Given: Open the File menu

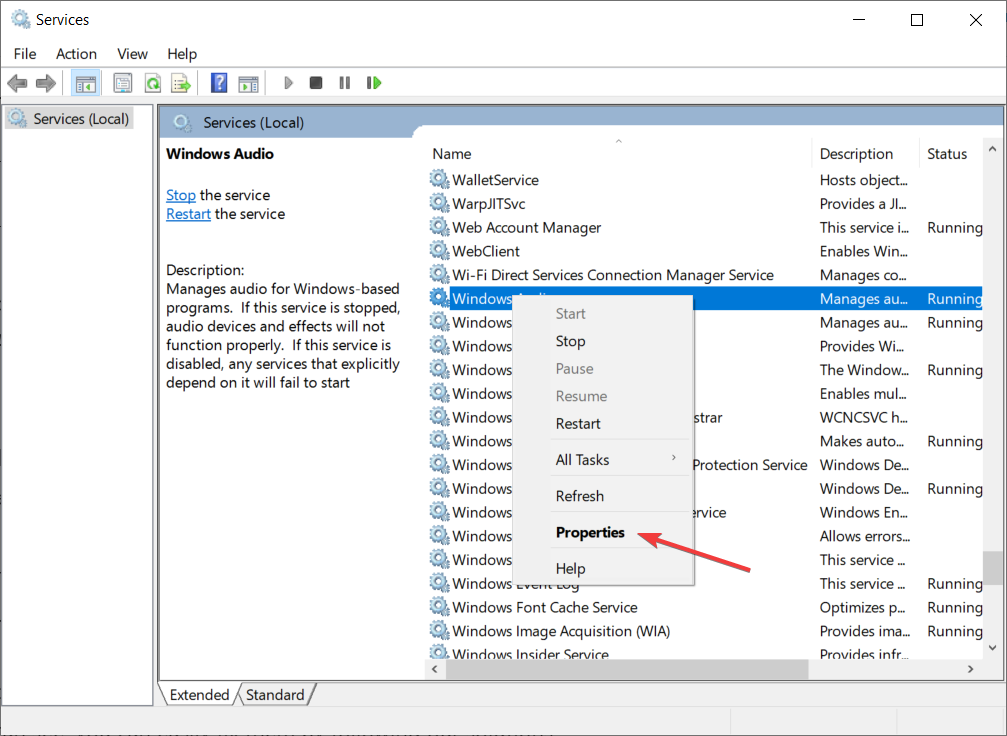Looking at the screenshot, I should (x=25, y=54).
